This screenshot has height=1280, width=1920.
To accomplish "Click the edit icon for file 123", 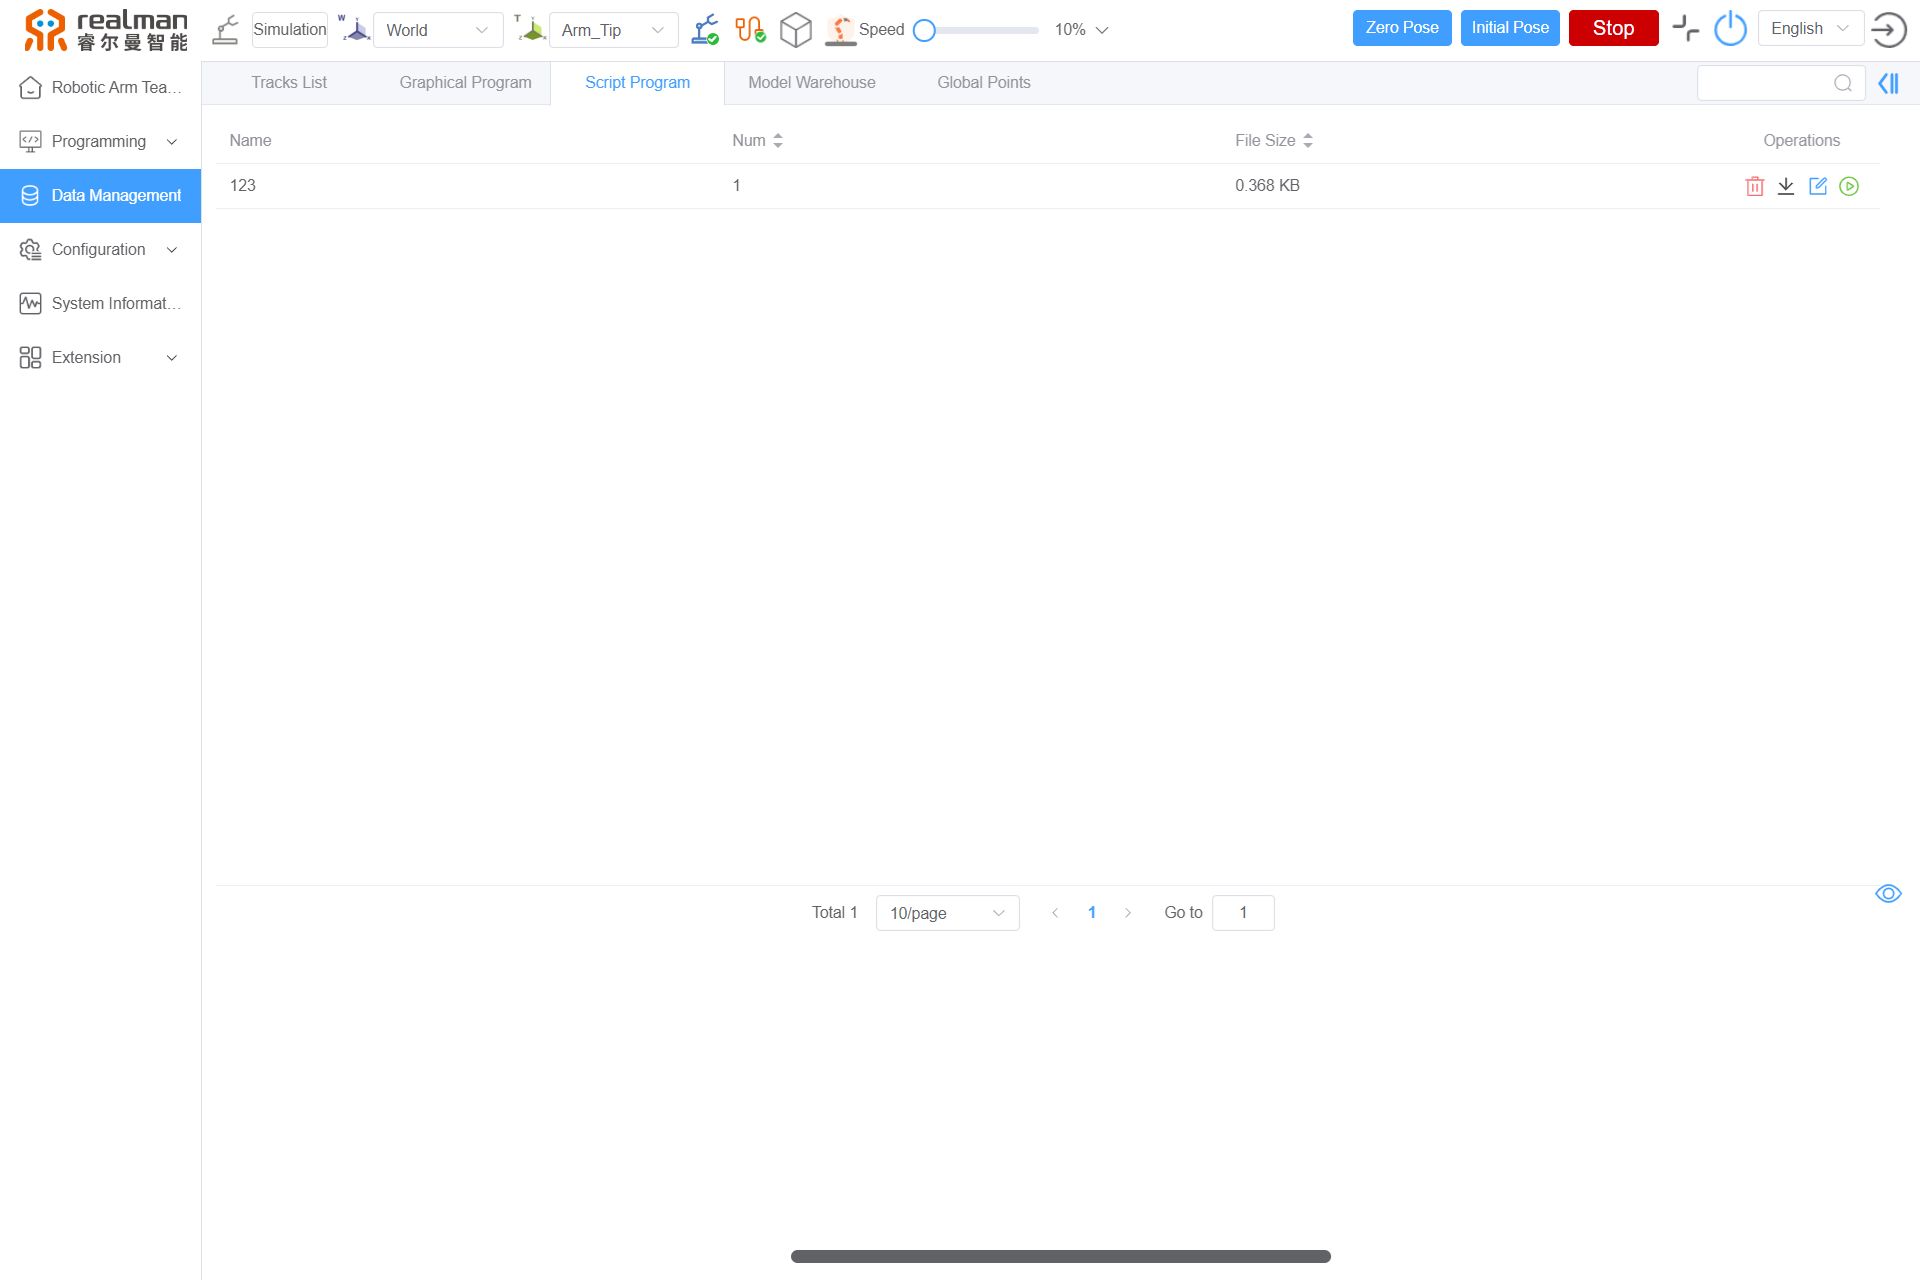I will 1817,184.
